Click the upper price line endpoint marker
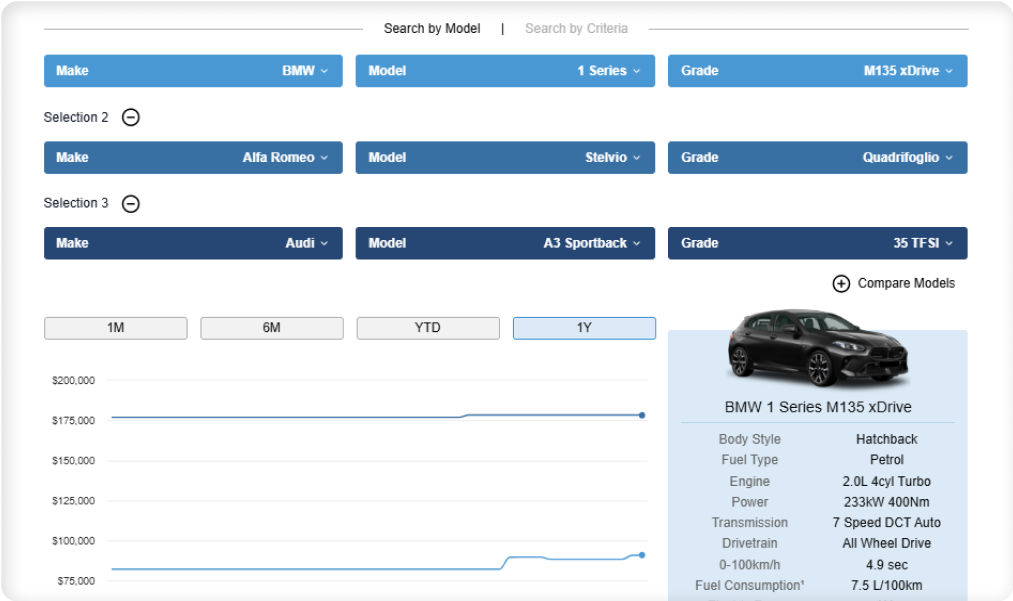This screenshot has height=601, width=1013. pos(642,416)
